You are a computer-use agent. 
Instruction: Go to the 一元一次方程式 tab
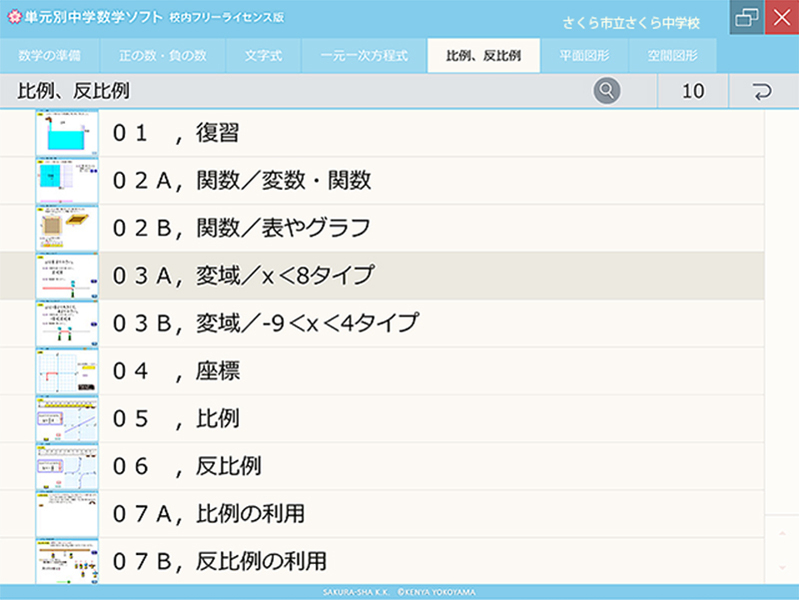(x=364, y=56)
